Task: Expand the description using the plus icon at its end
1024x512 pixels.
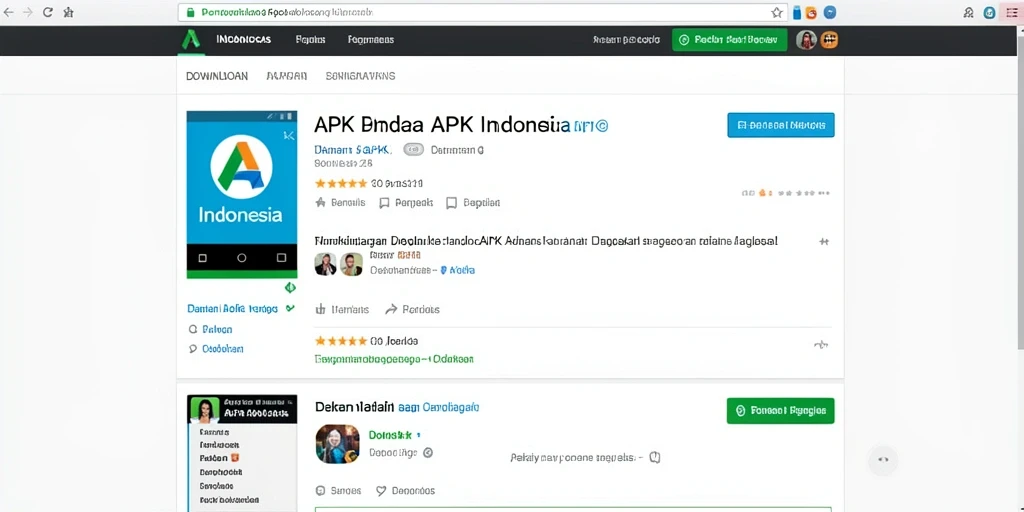Action: [824, 242]
